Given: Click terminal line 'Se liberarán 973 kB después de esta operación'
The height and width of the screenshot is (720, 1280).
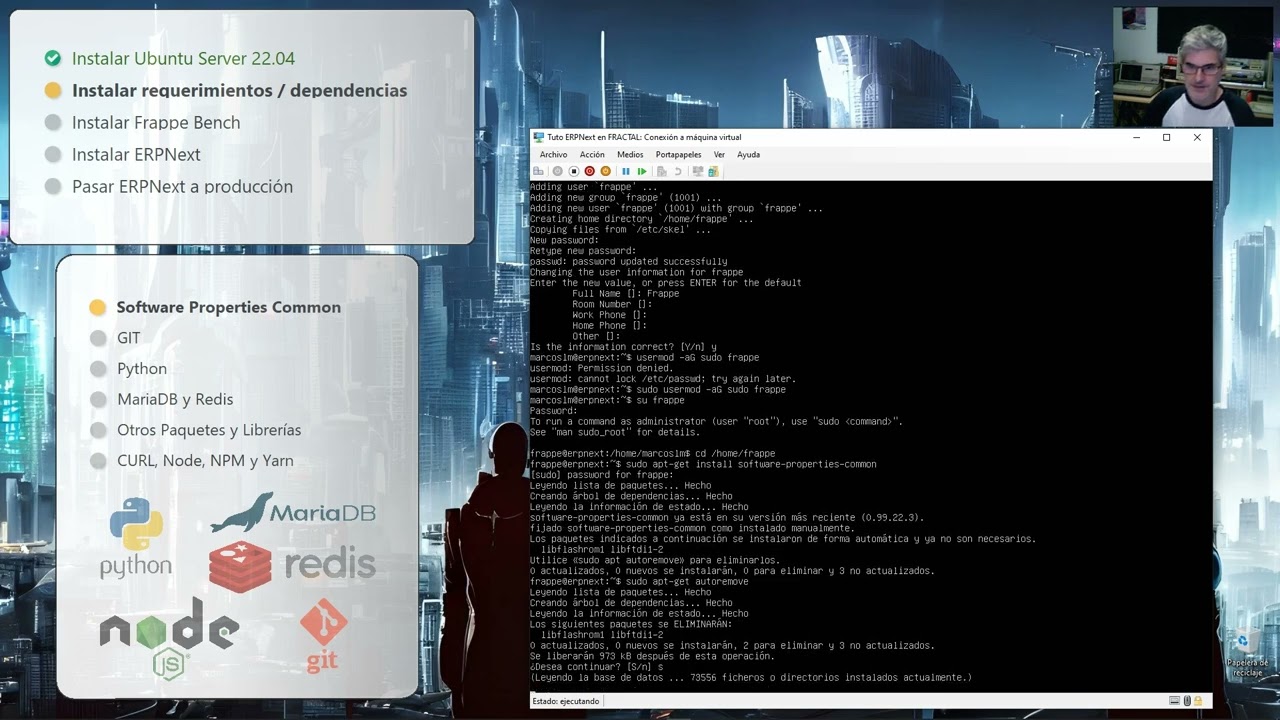Looking at the screenshot, I should point(652,656).
